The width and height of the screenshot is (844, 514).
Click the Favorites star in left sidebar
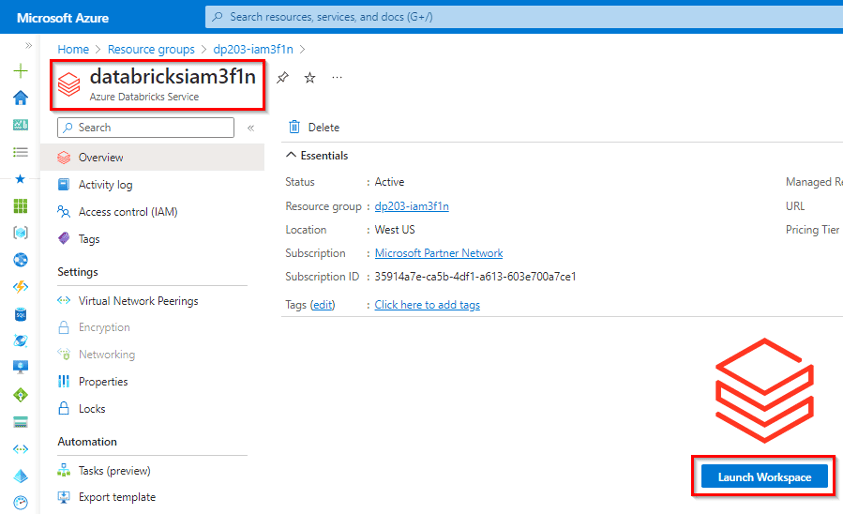coord(20,179)
